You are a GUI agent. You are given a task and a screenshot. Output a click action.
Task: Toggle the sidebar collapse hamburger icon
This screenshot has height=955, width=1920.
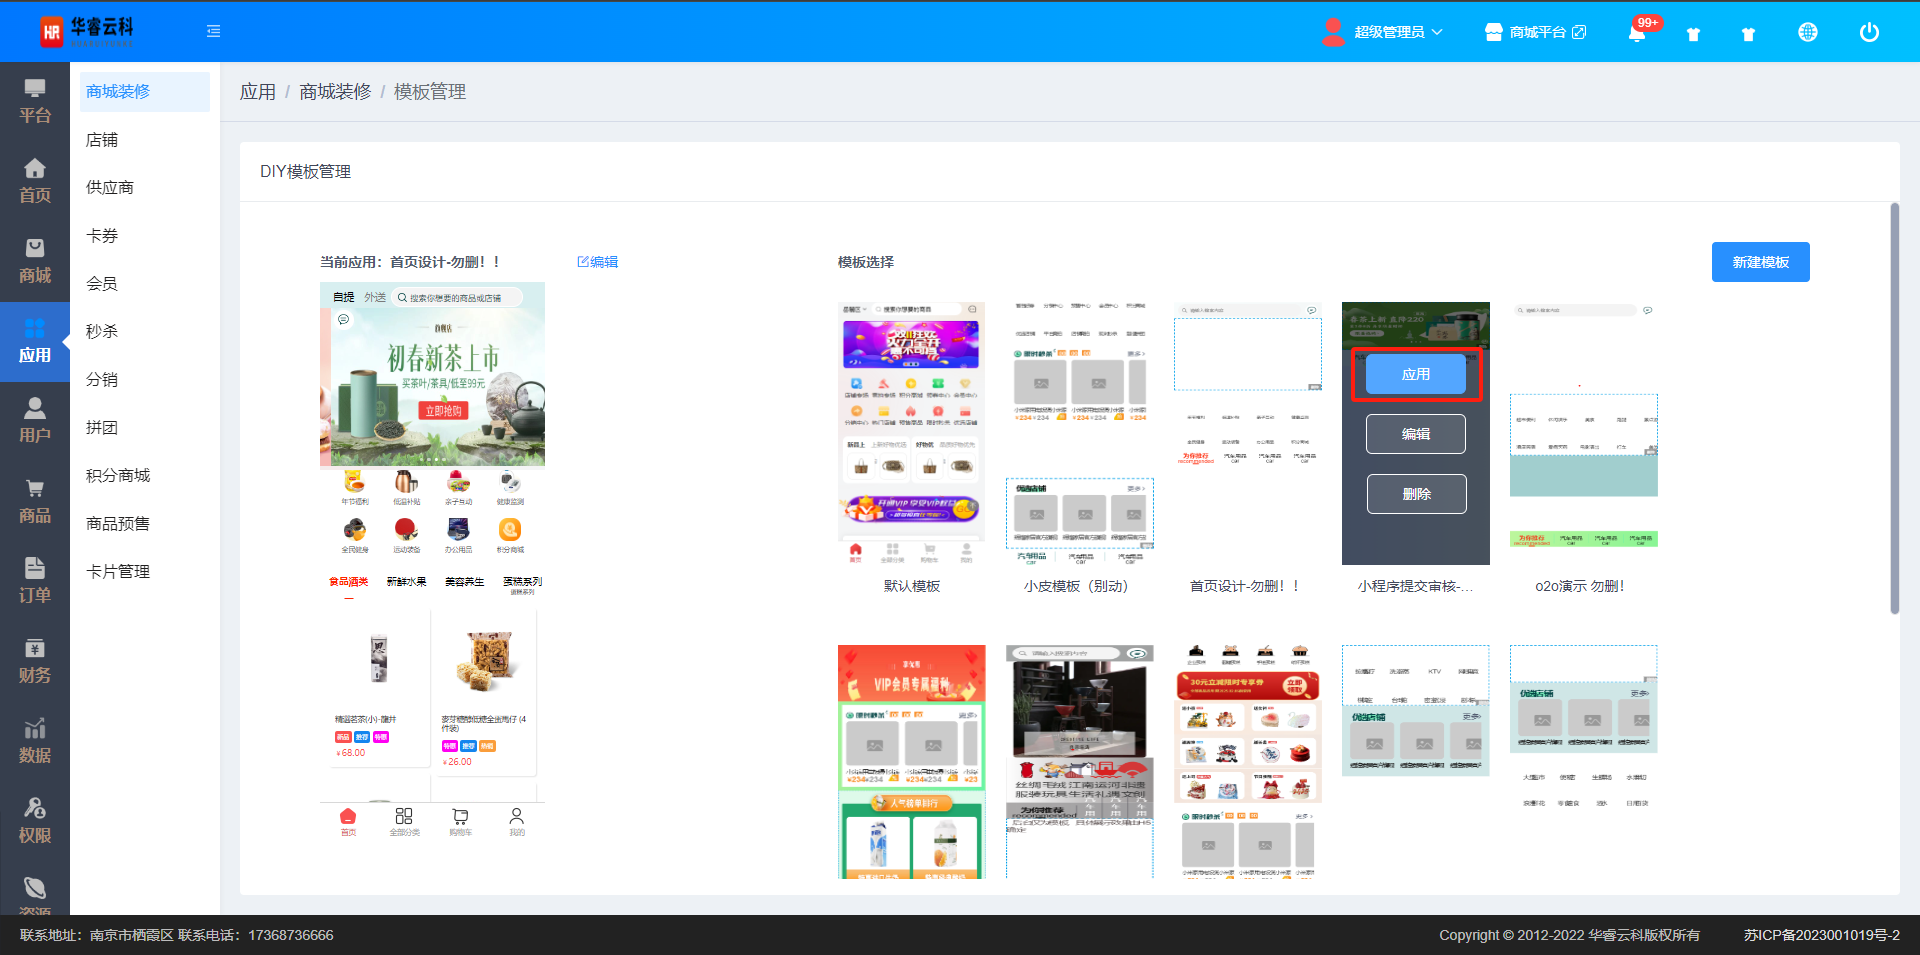click(x=213, y=31)
